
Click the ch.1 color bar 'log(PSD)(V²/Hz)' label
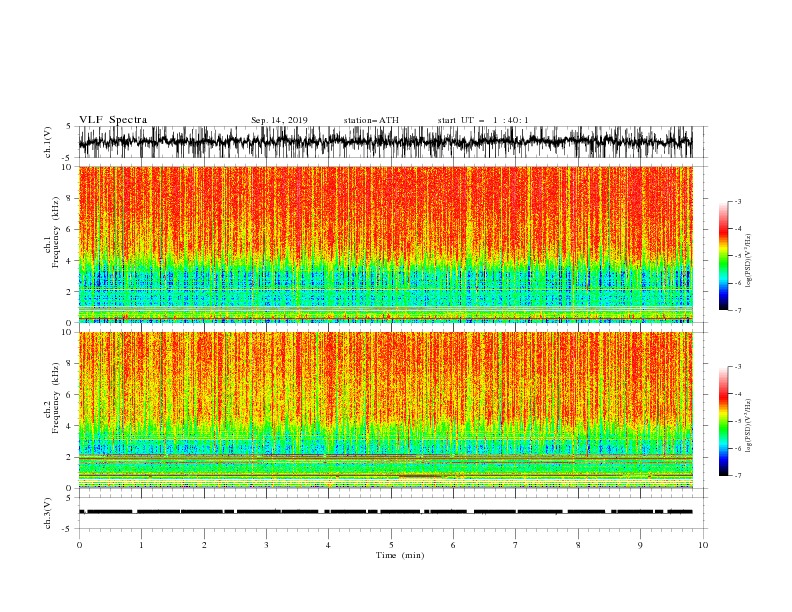(749, 261)
